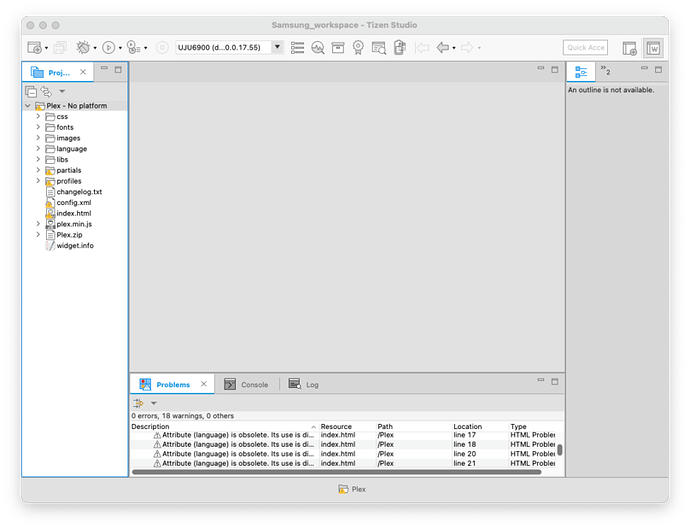Open the performance monitor graph icon
This screenshot has height=528, width=690.
pos(318,47)
